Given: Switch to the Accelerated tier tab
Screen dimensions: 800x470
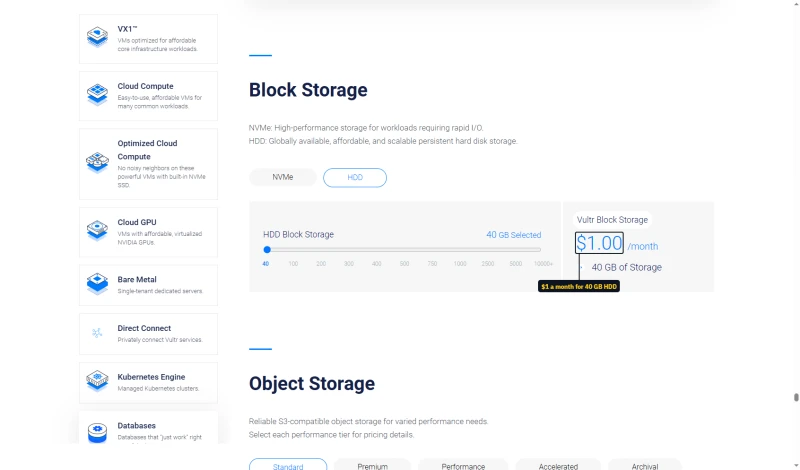Looking at the screenshot, I should pos(558,465).
